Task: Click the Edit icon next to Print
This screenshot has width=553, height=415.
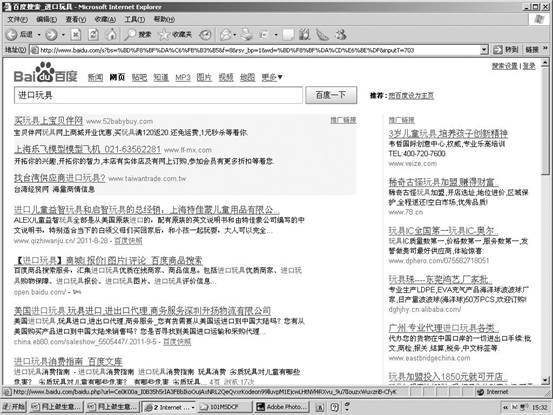Action: [264, 35]
